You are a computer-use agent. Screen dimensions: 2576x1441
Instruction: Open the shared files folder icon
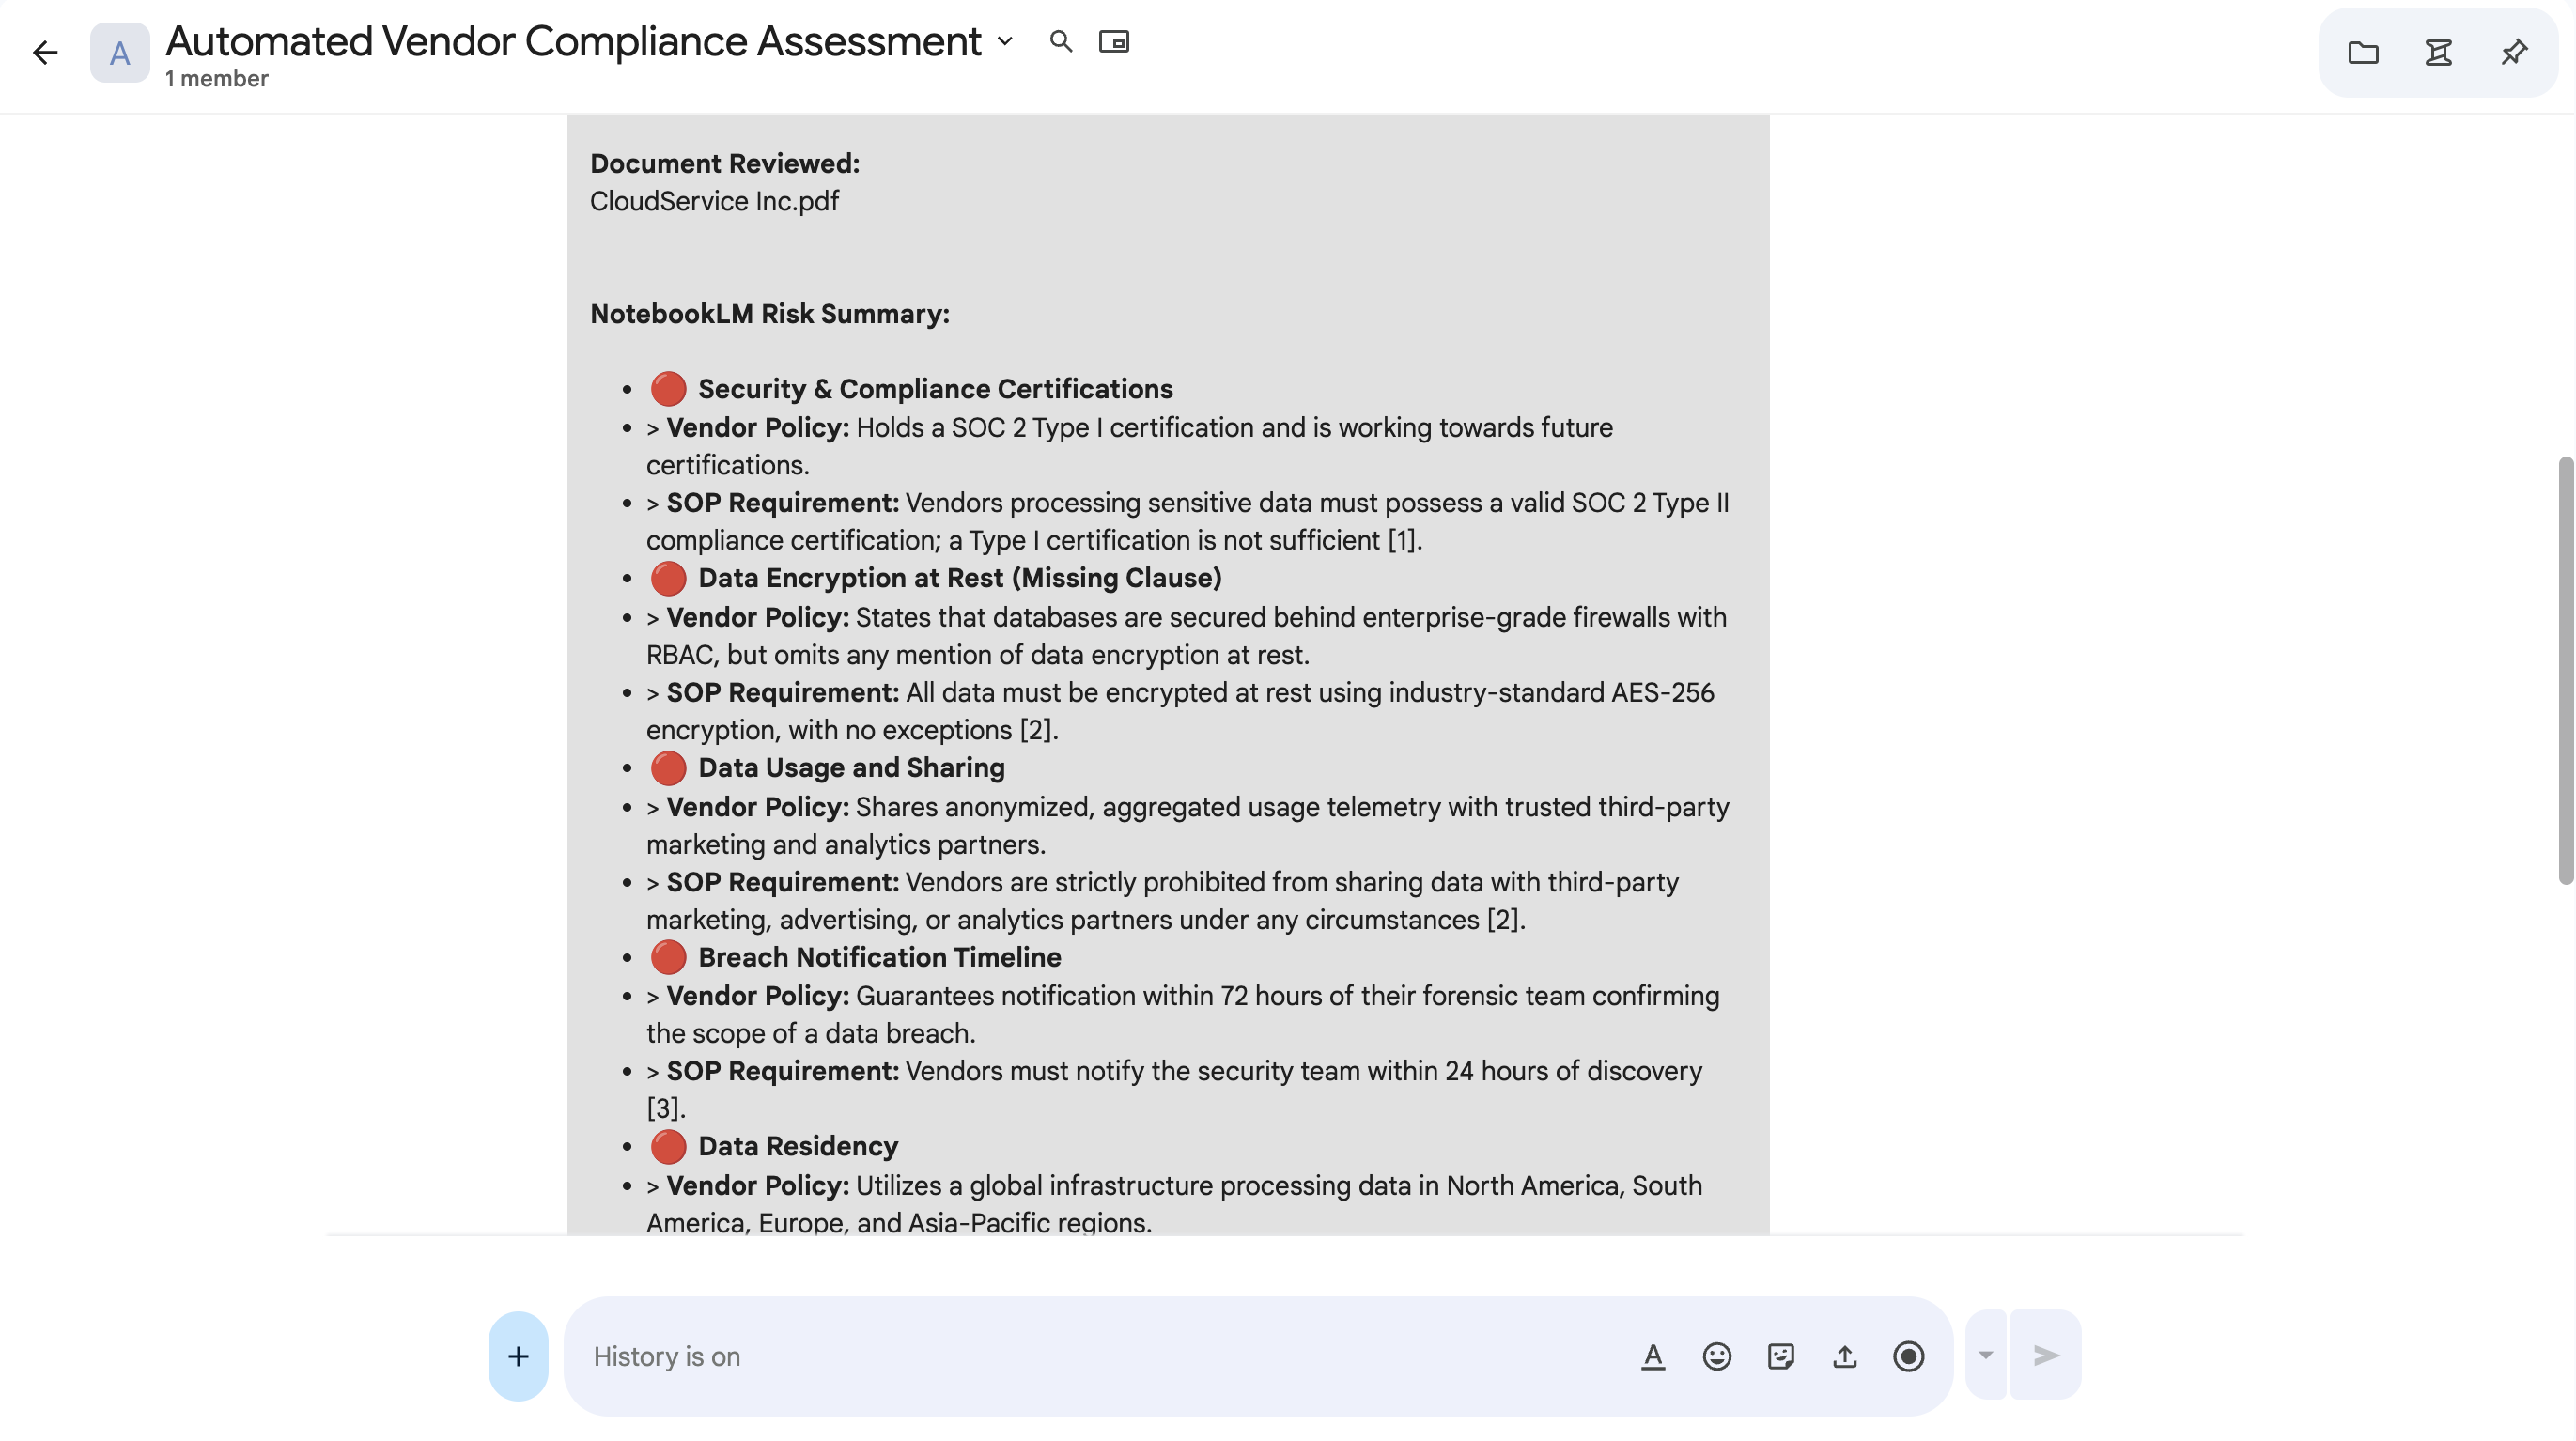tap(2362, 52)
